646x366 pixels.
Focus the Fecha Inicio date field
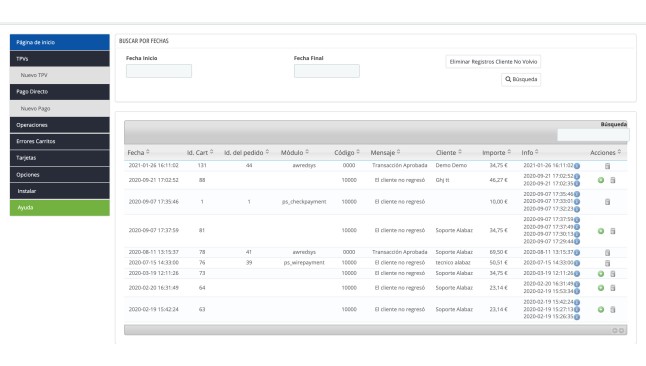[x=159, y=71]
